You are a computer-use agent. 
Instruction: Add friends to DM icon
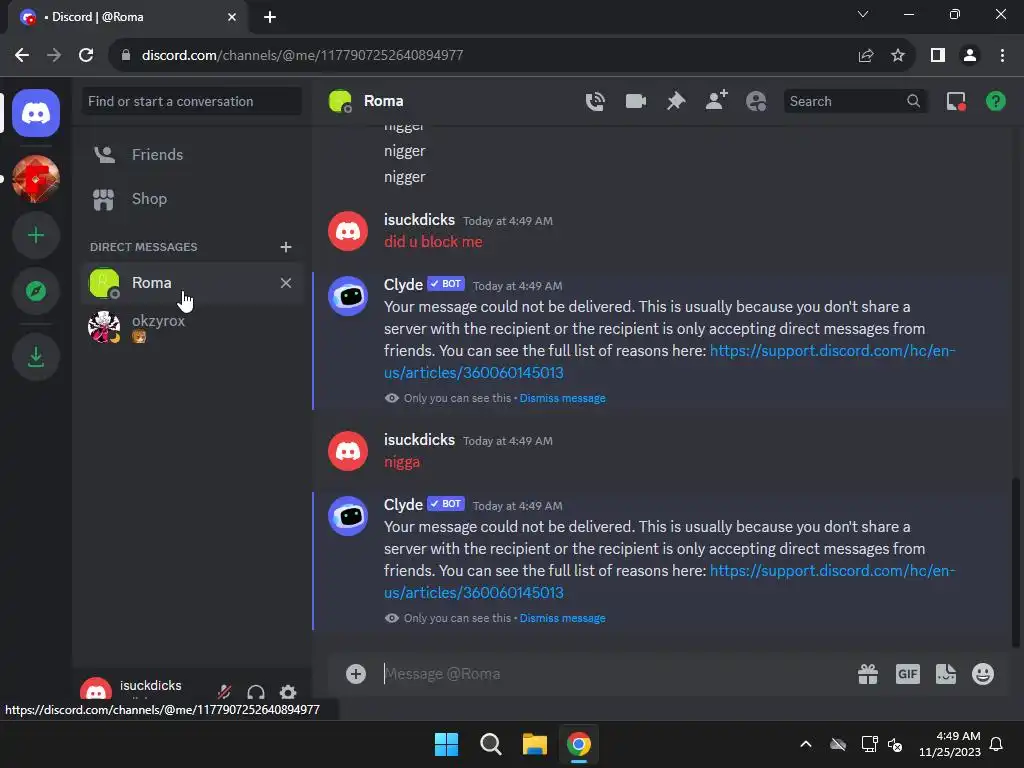pyautogui.click(x=716, y=101)
